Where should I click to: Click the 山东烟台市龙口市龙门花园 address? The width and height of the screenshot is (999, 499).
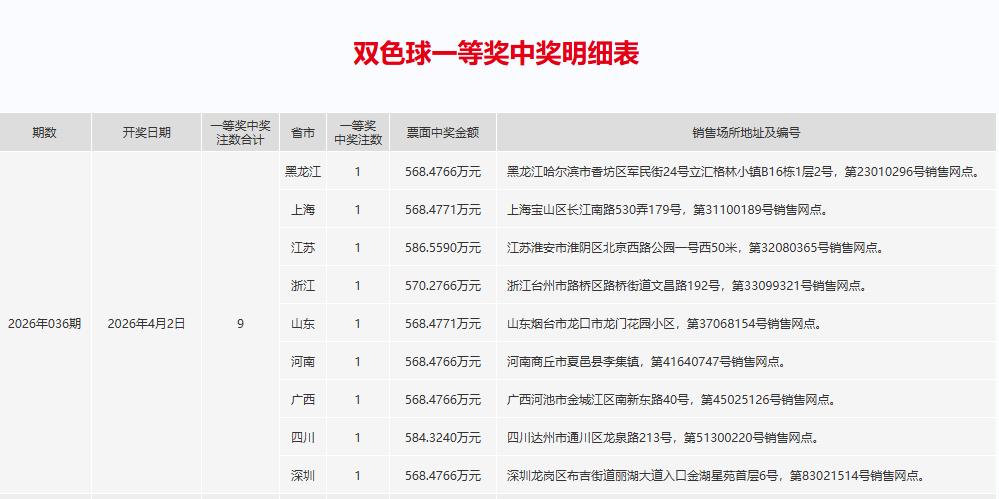click(663, 324)
